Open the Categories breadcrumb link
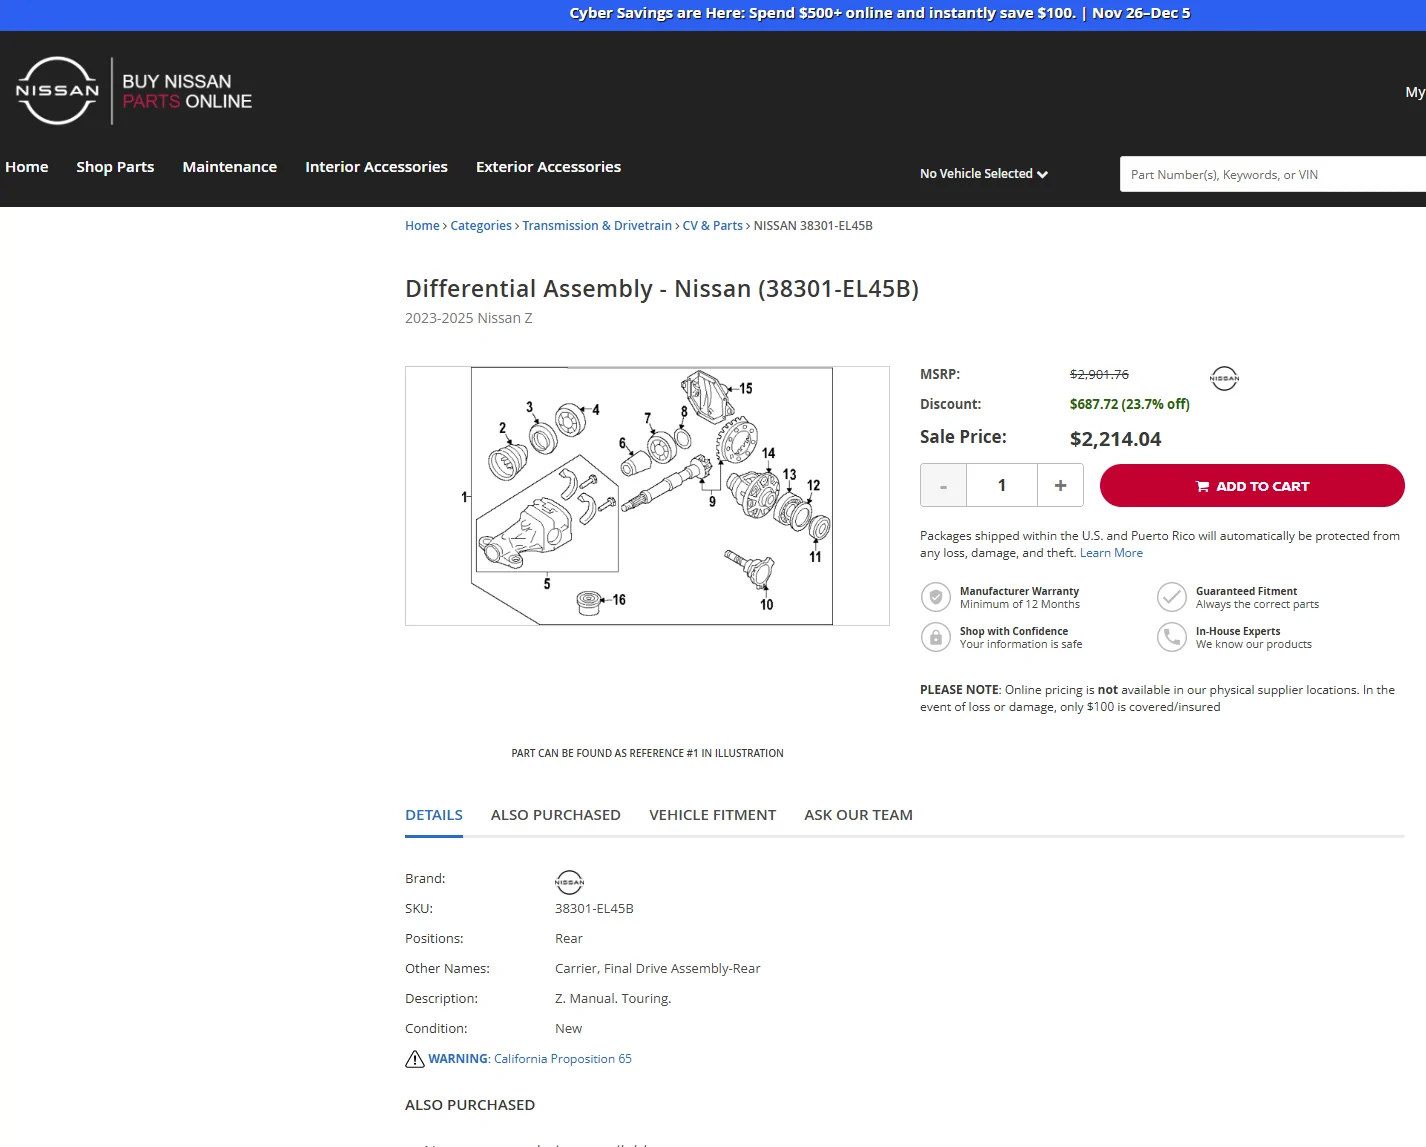Image resolution: width=1426 pixels, height=1147 pixels. 481,226
